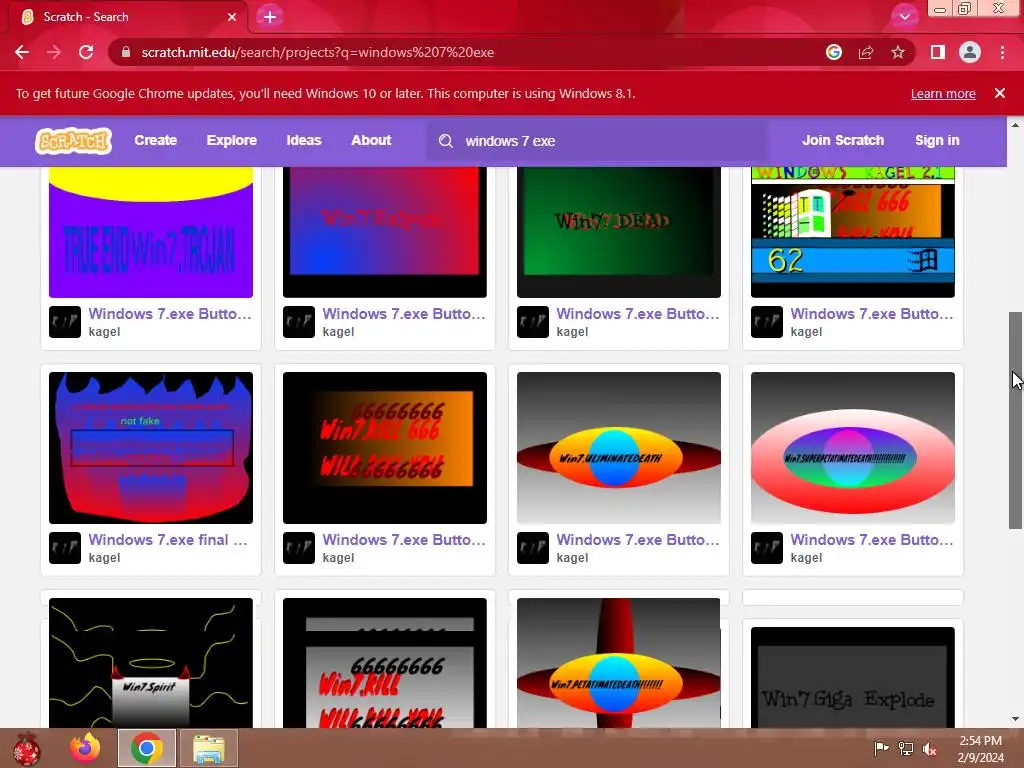Click the Scratch logo in the navbar
Image resolution: width=1024 pixels, height=768 pixels.
[x=73, y=140]
